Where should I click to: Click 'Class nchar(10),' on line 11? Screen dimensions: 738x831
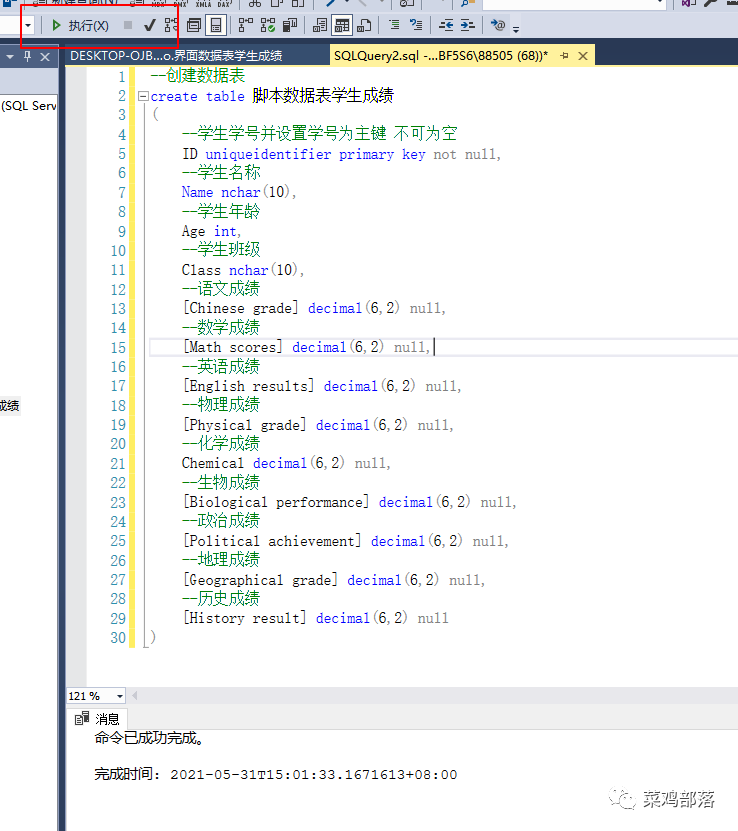(x=243, y=270)
